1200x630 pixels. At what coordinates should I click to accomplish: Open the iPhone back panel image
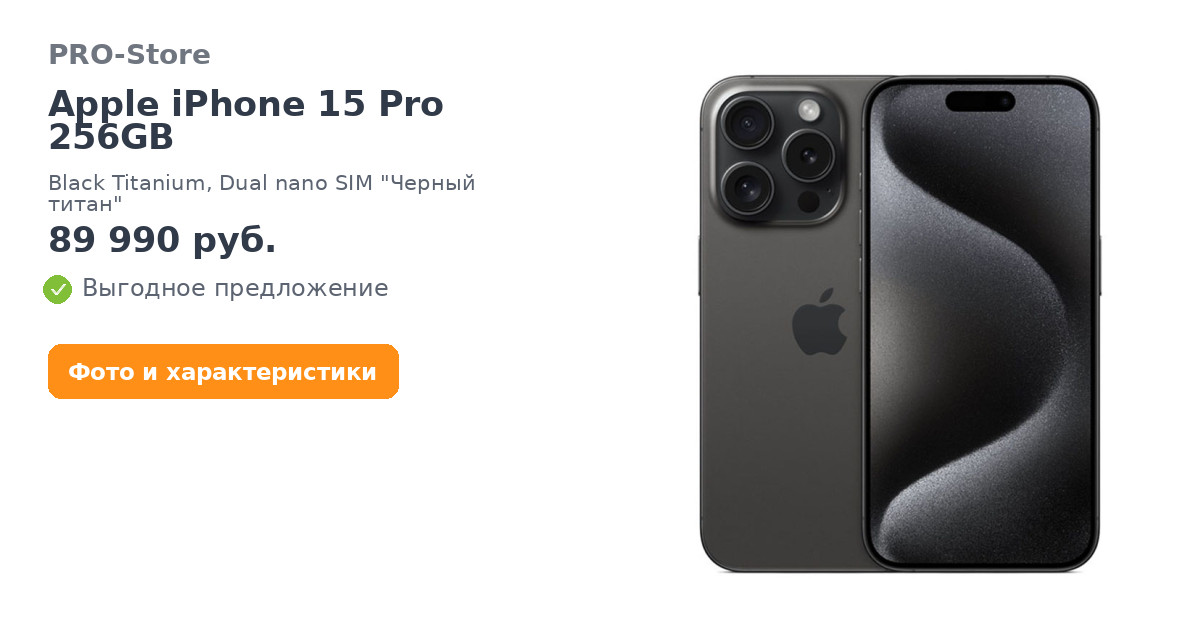pyautogui.click(x=782, y=324)
